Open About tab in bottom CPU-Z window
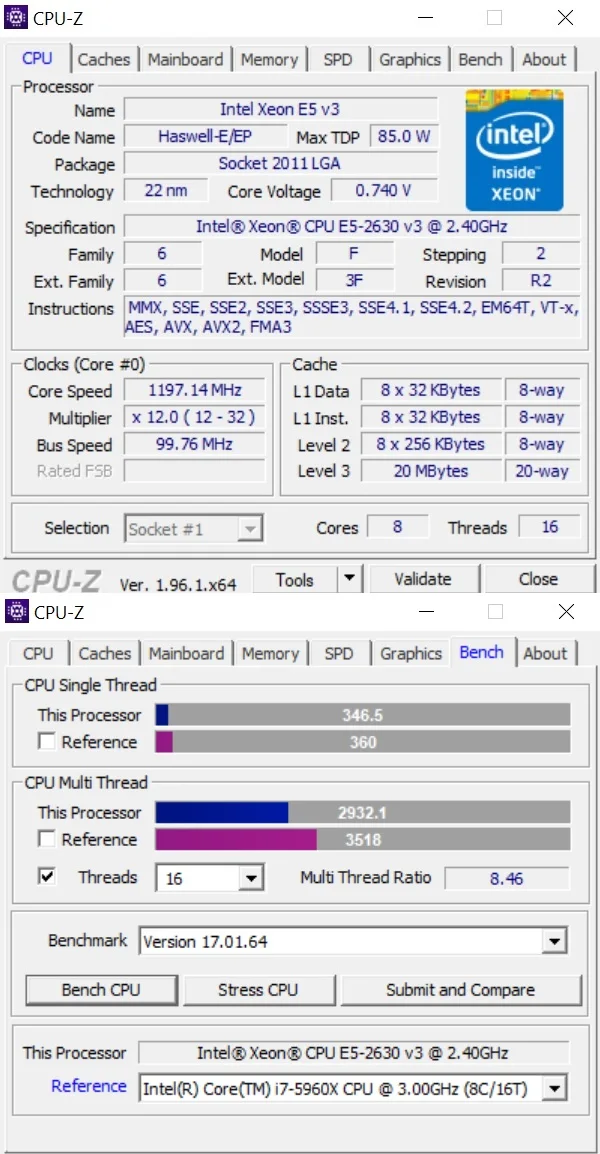 click(546, 654)
